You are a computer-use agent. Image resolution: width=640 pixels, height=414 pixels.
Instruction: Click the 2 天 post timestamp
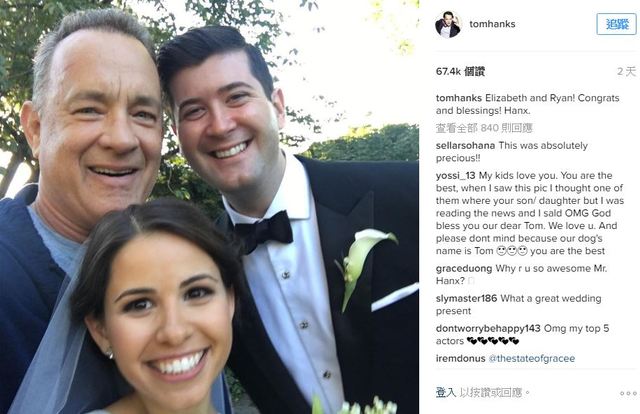point(627,71)
